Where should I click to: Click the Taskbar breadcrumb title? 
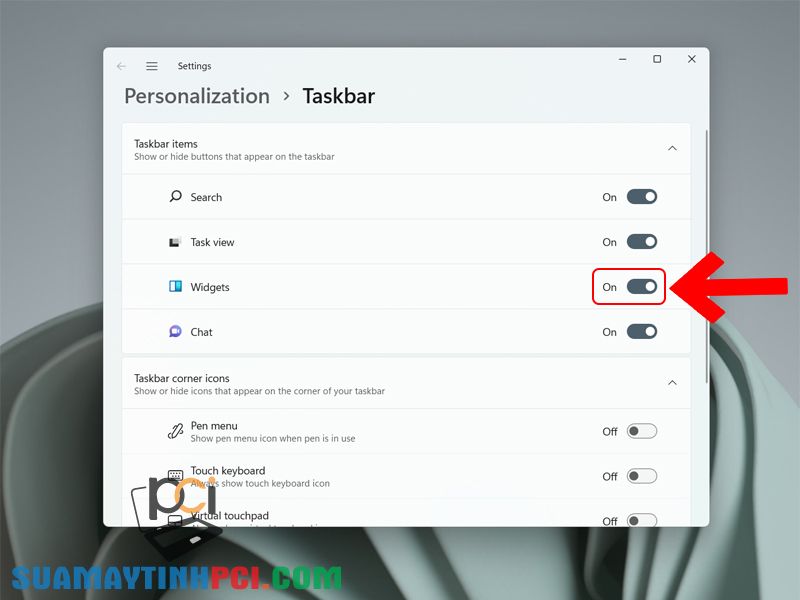(x=339, y=96)
